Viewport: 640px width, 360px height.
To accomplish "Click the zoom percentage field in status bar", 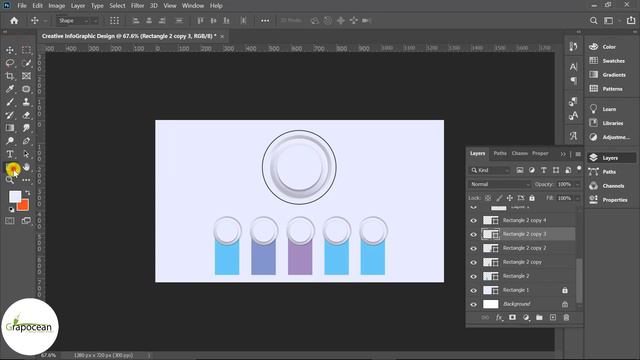I will click(x=48, y=355).
